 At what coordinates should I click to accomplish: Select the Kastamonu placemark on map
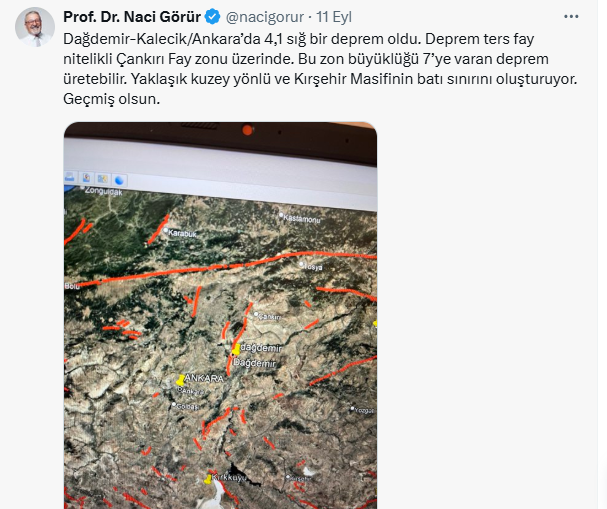(300, 218)
